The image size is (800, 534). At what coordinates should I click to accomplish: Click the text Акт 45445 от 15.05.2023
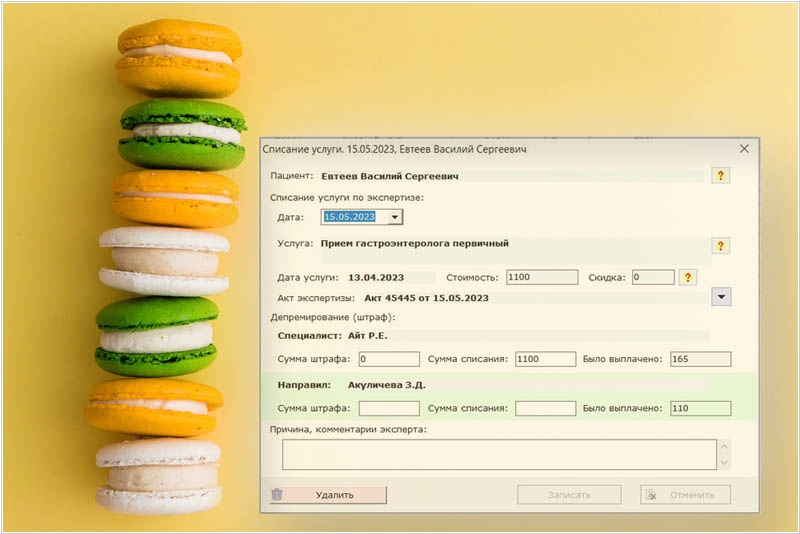tap(427, 298)
